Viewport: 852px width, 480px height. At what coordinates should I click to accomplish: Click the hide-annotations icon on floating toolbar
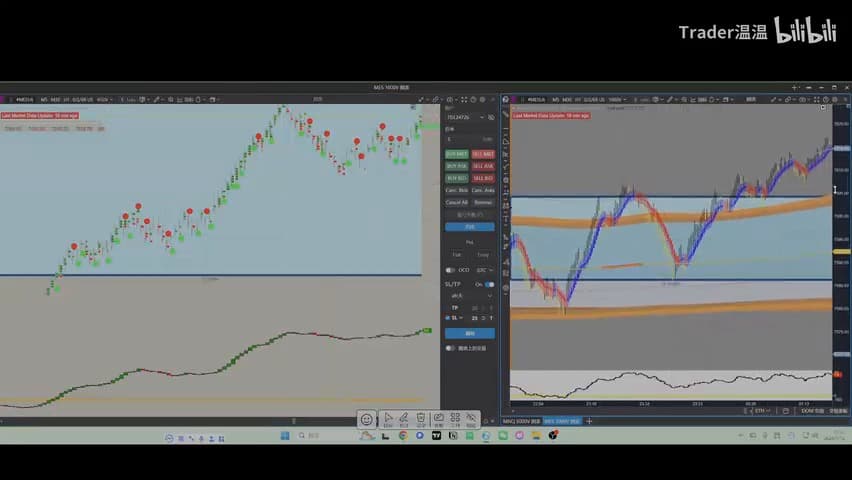[x=472, y=419]
